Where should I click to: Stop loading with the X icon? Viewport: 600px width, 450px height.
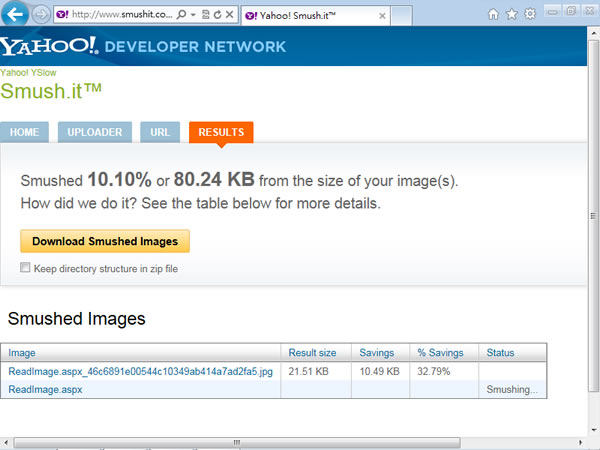(x=230, y=15)
